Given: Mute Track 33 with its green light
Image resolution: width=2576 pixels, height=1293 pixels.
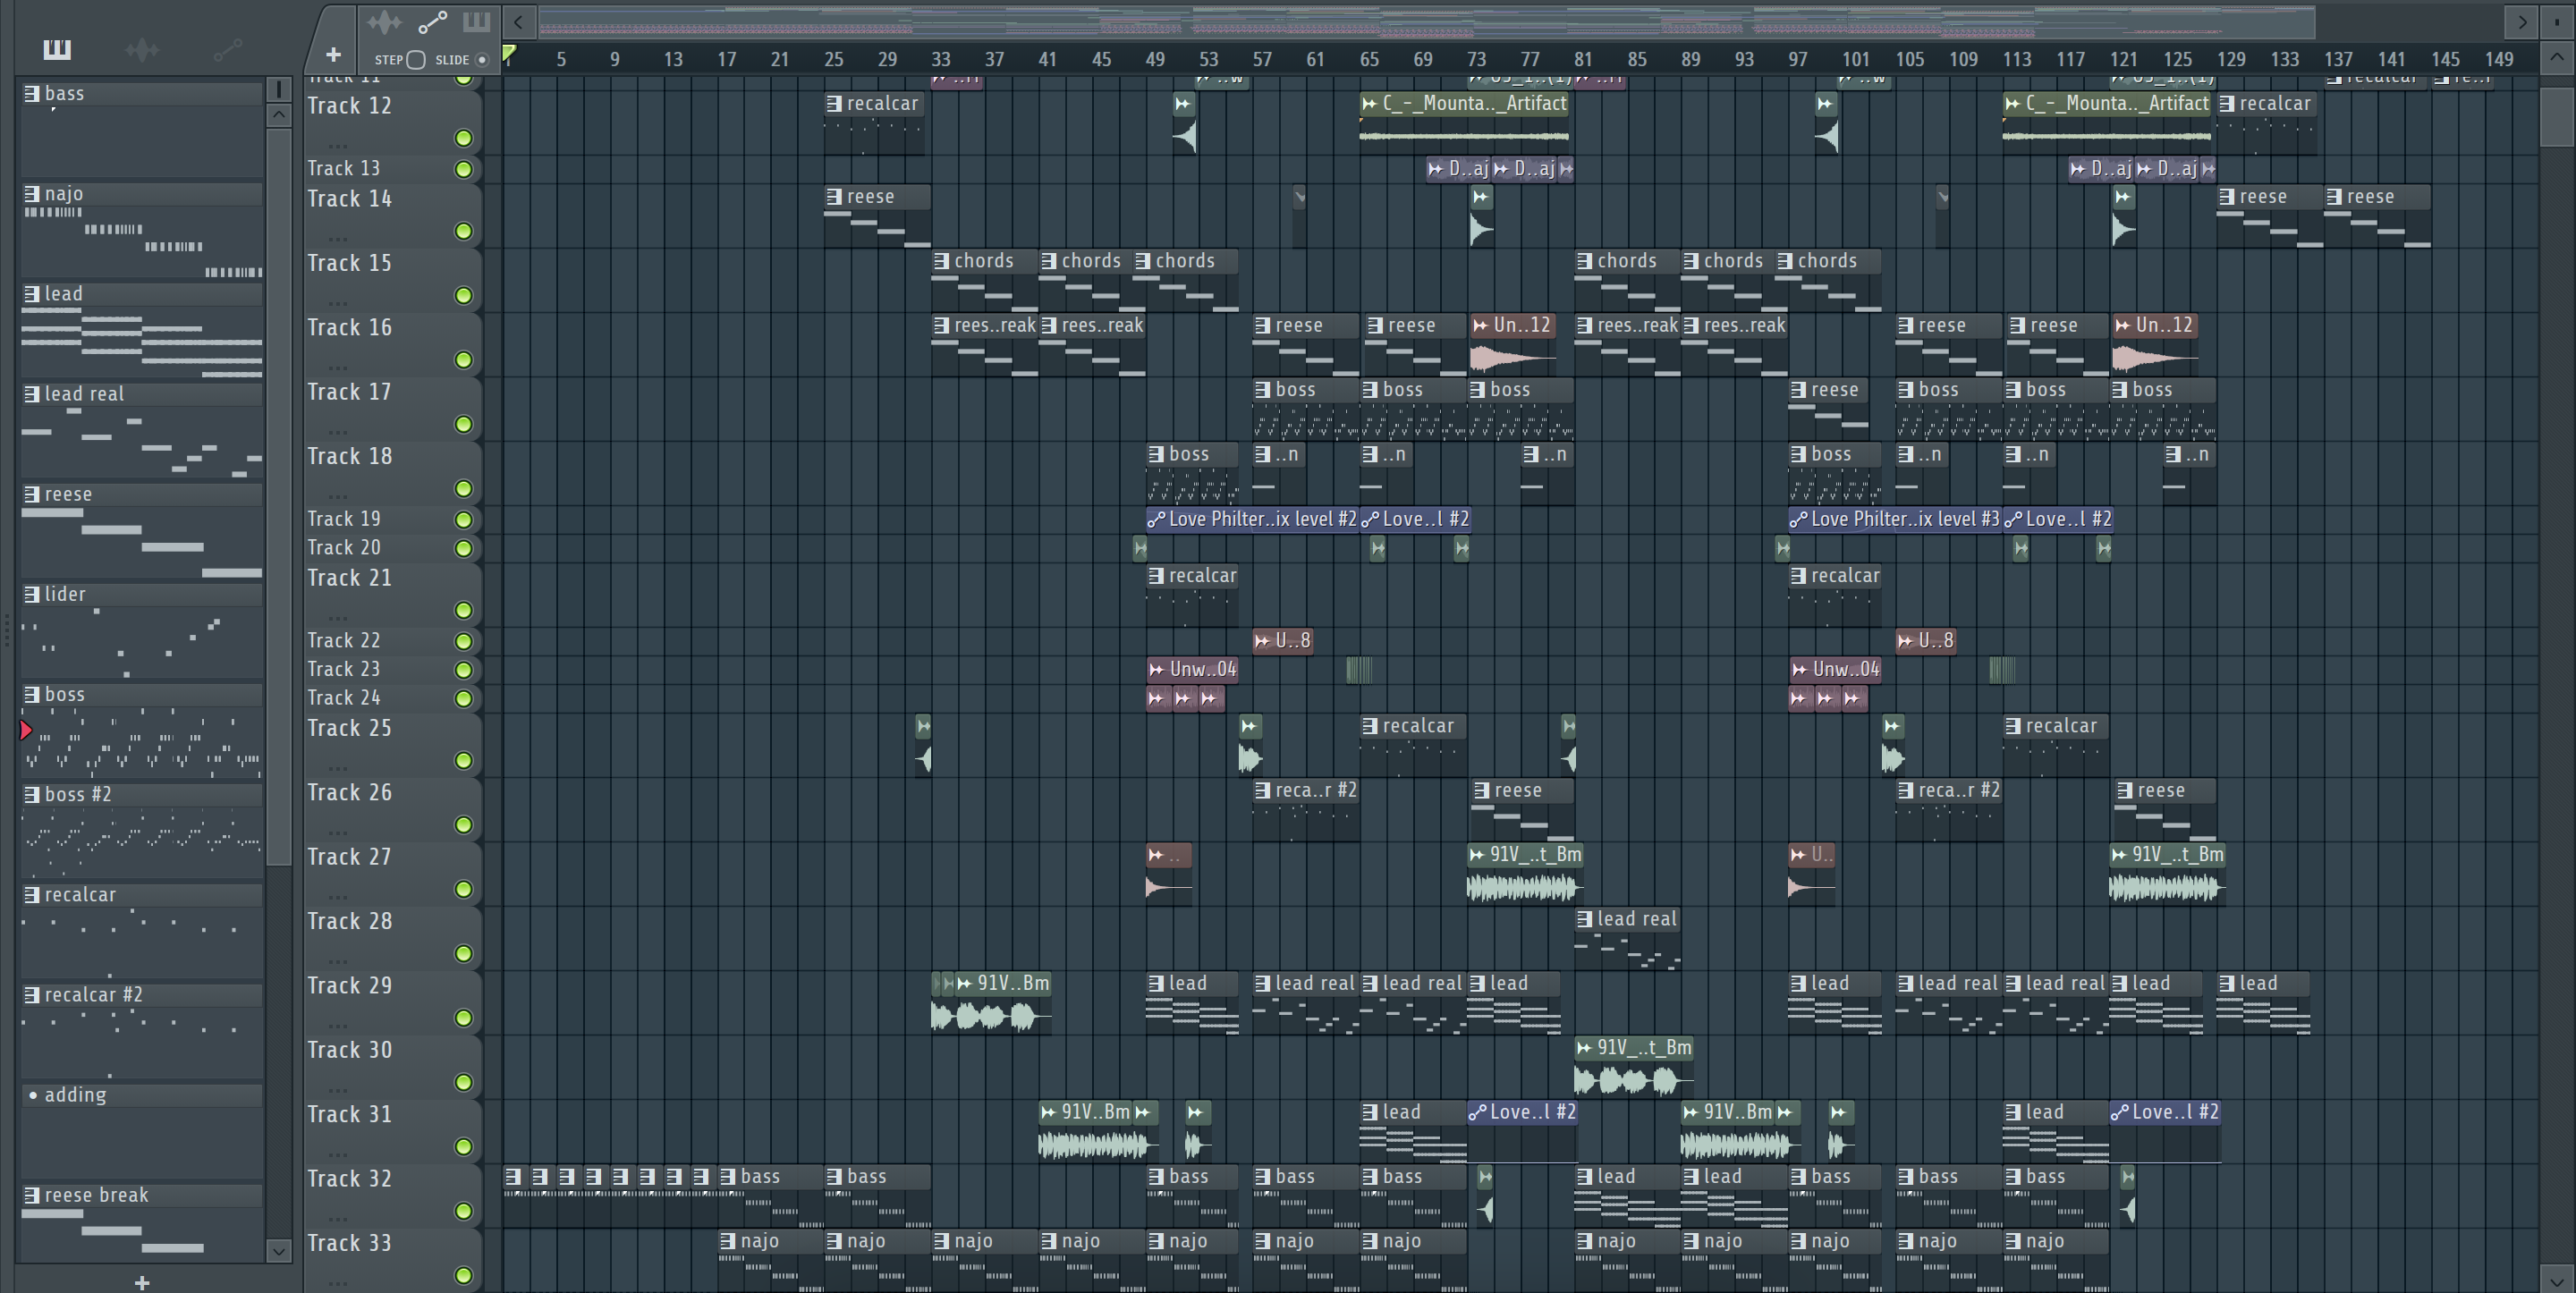Looking at the screenshot, I should (463, 1275).
